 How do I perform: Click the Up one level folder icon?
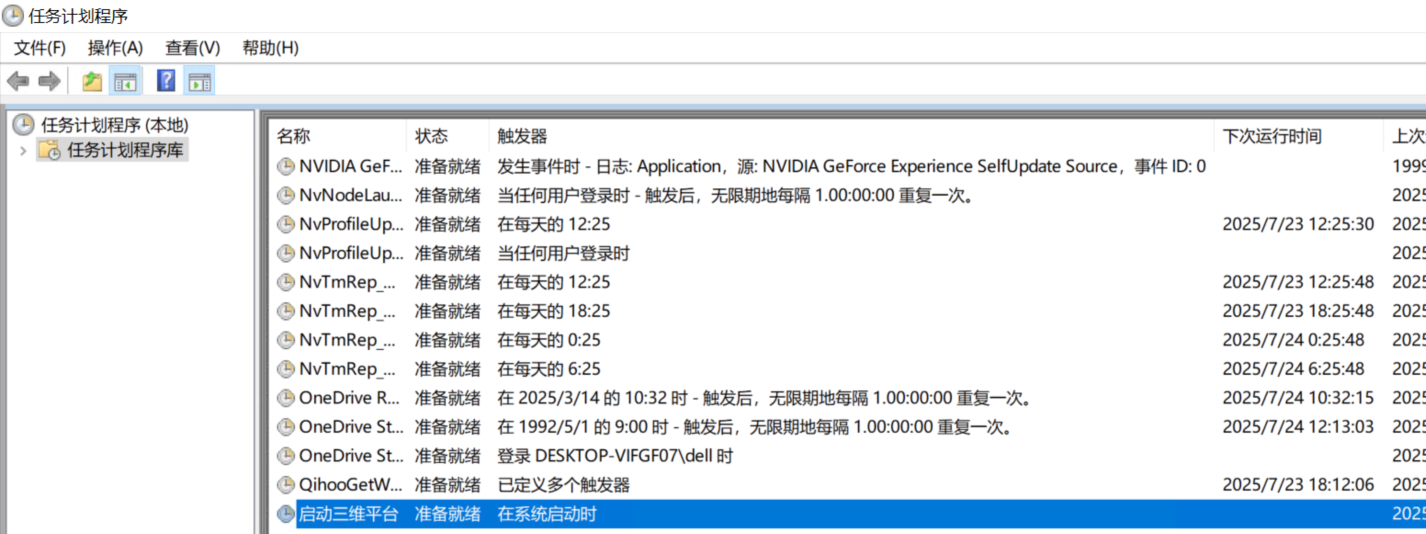tap(92, 81)
